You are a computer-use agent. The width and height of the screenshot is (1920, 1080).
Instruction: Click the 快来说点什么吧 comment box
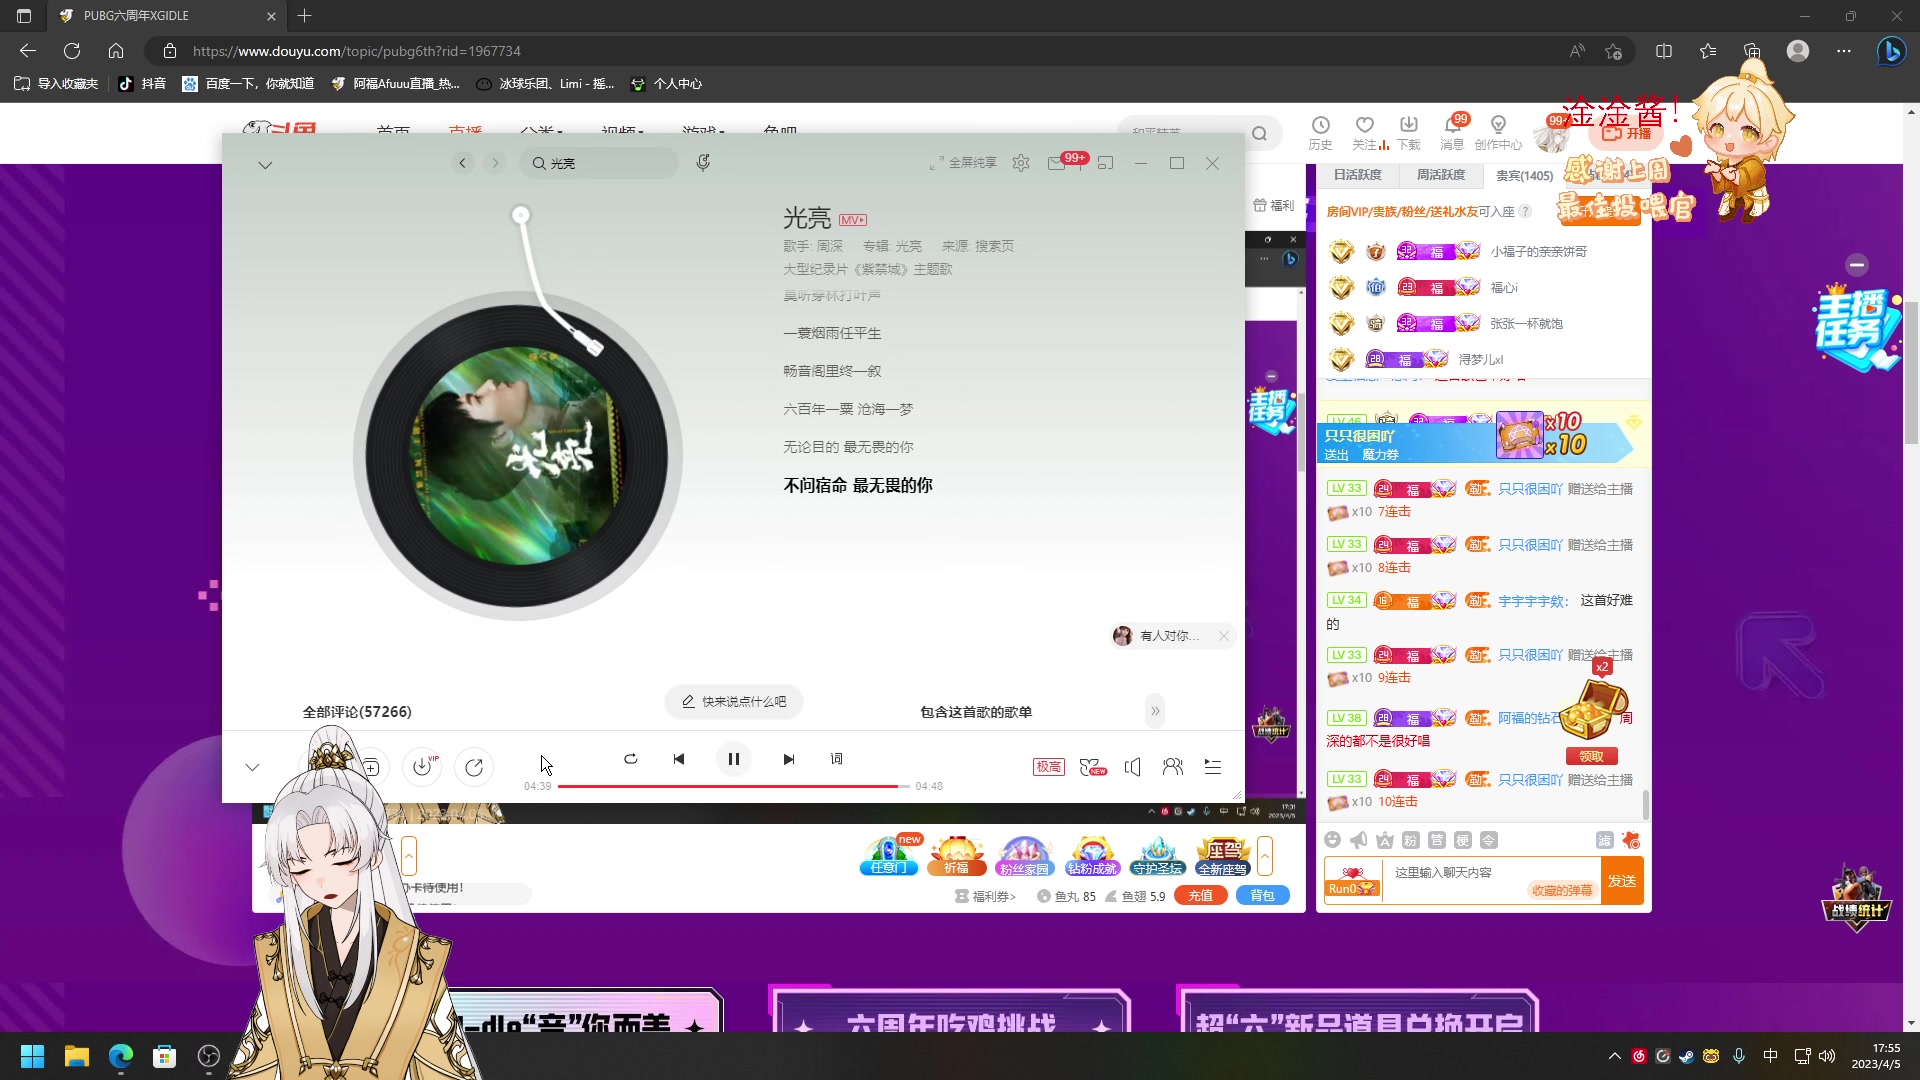point(734,702)
